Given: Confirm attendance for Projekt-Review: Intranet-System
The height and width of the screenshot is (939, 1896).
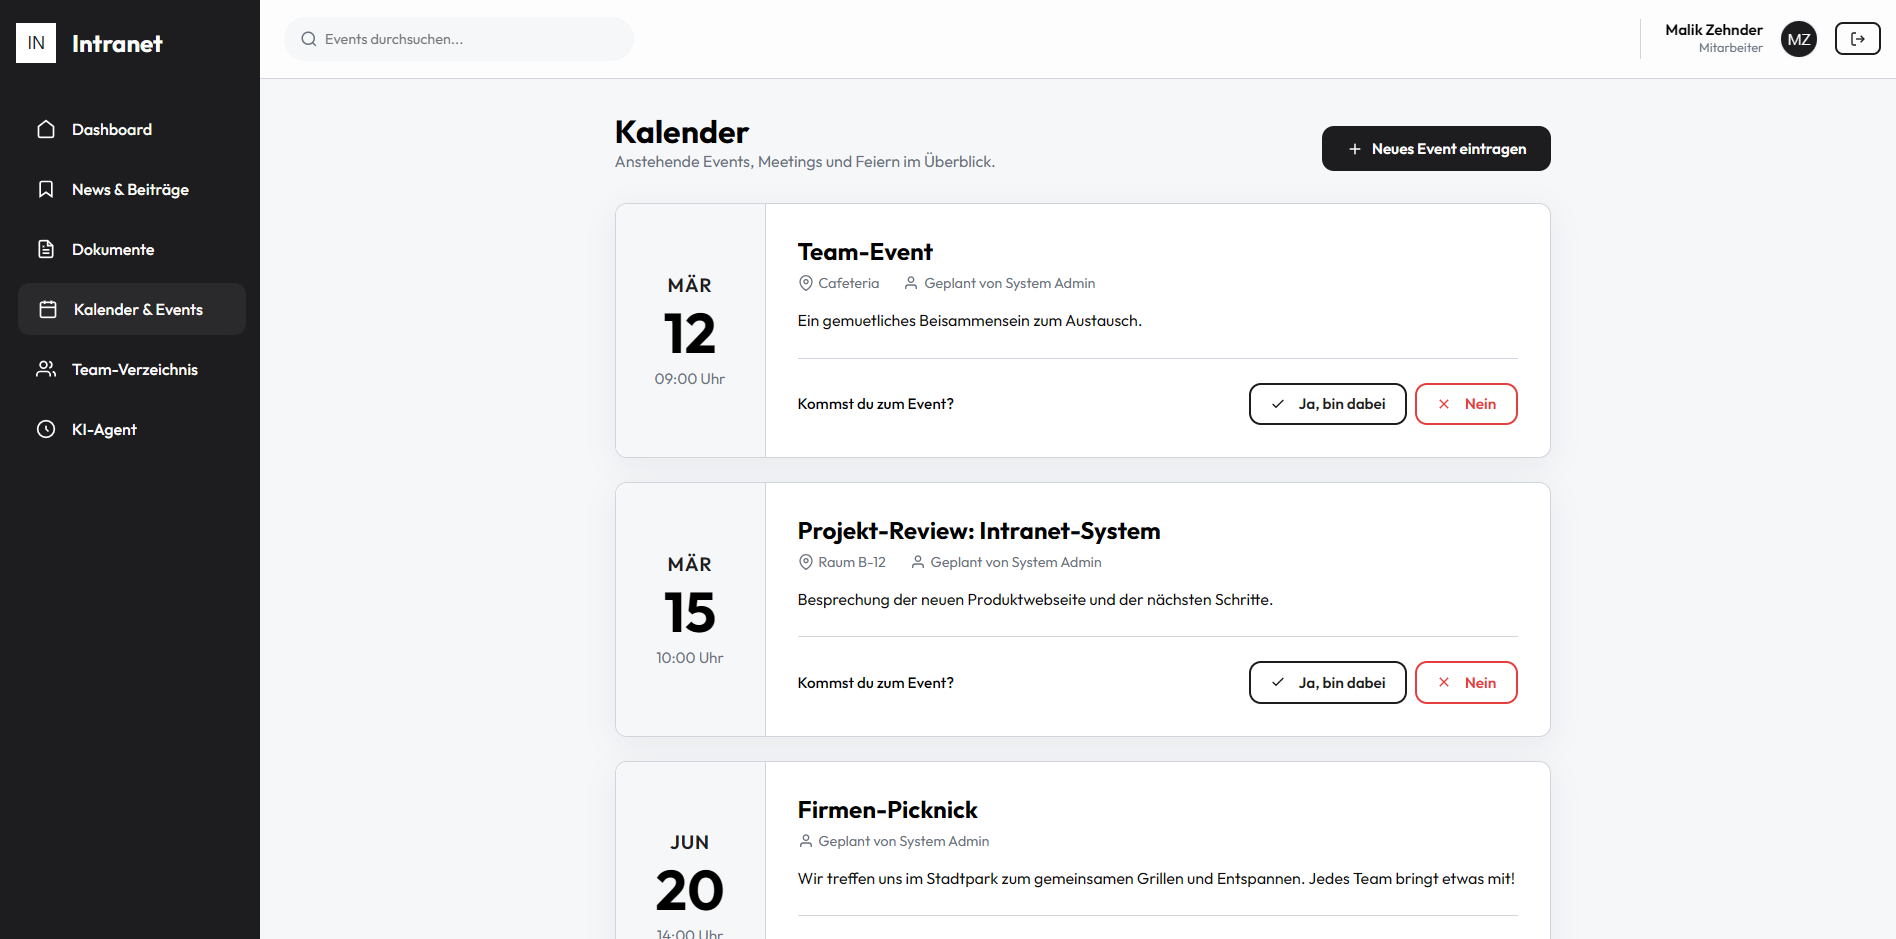Looking at the screenshot, I should pyautogui.click(x=1327, y=683).
